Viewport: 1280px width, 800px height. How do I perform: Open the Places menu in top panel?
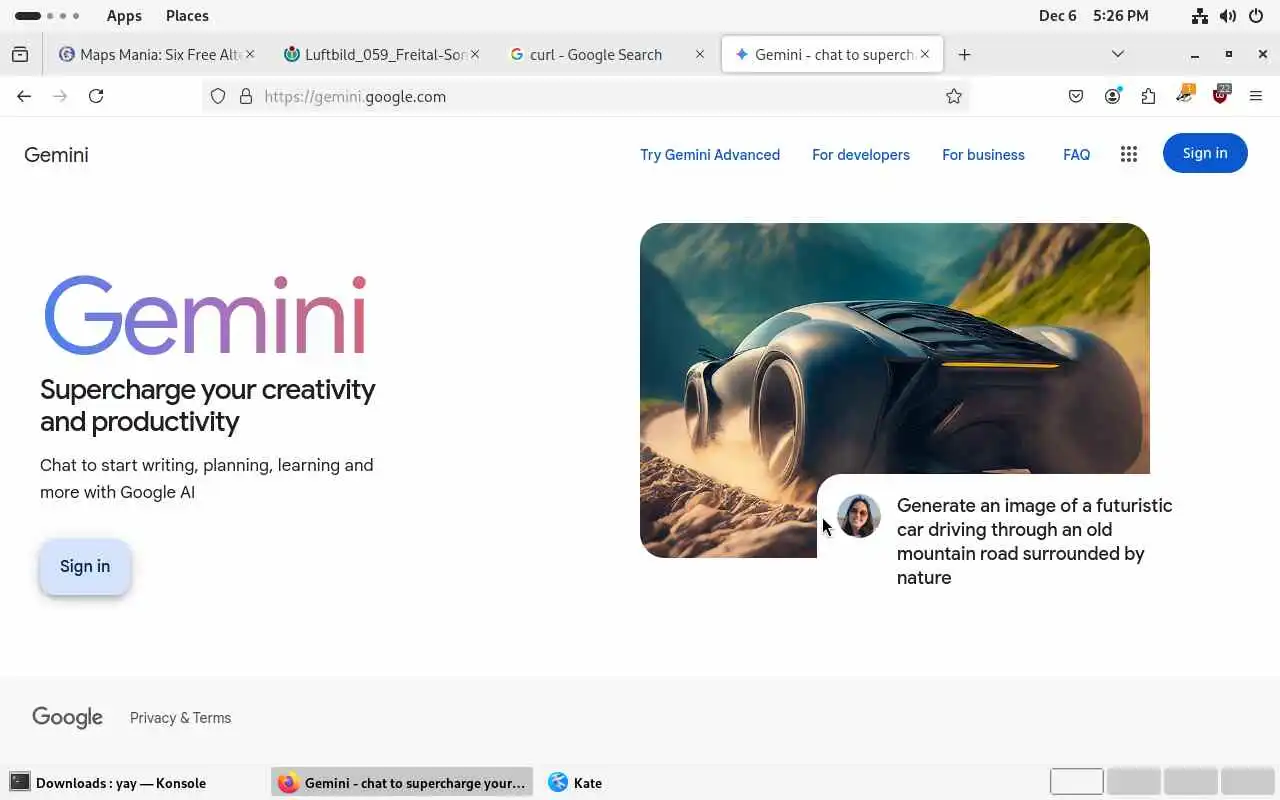(187, 16)
